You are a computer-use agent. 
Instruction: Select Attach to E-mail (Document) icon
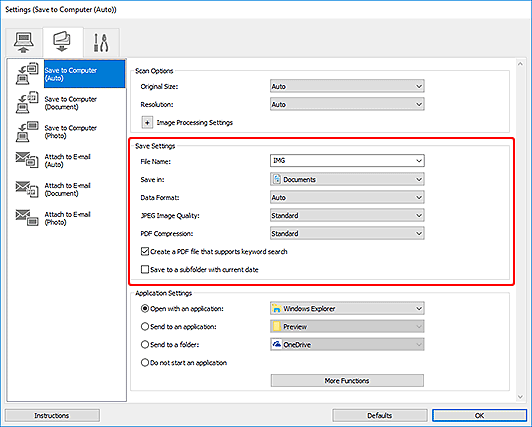(27, 189)
